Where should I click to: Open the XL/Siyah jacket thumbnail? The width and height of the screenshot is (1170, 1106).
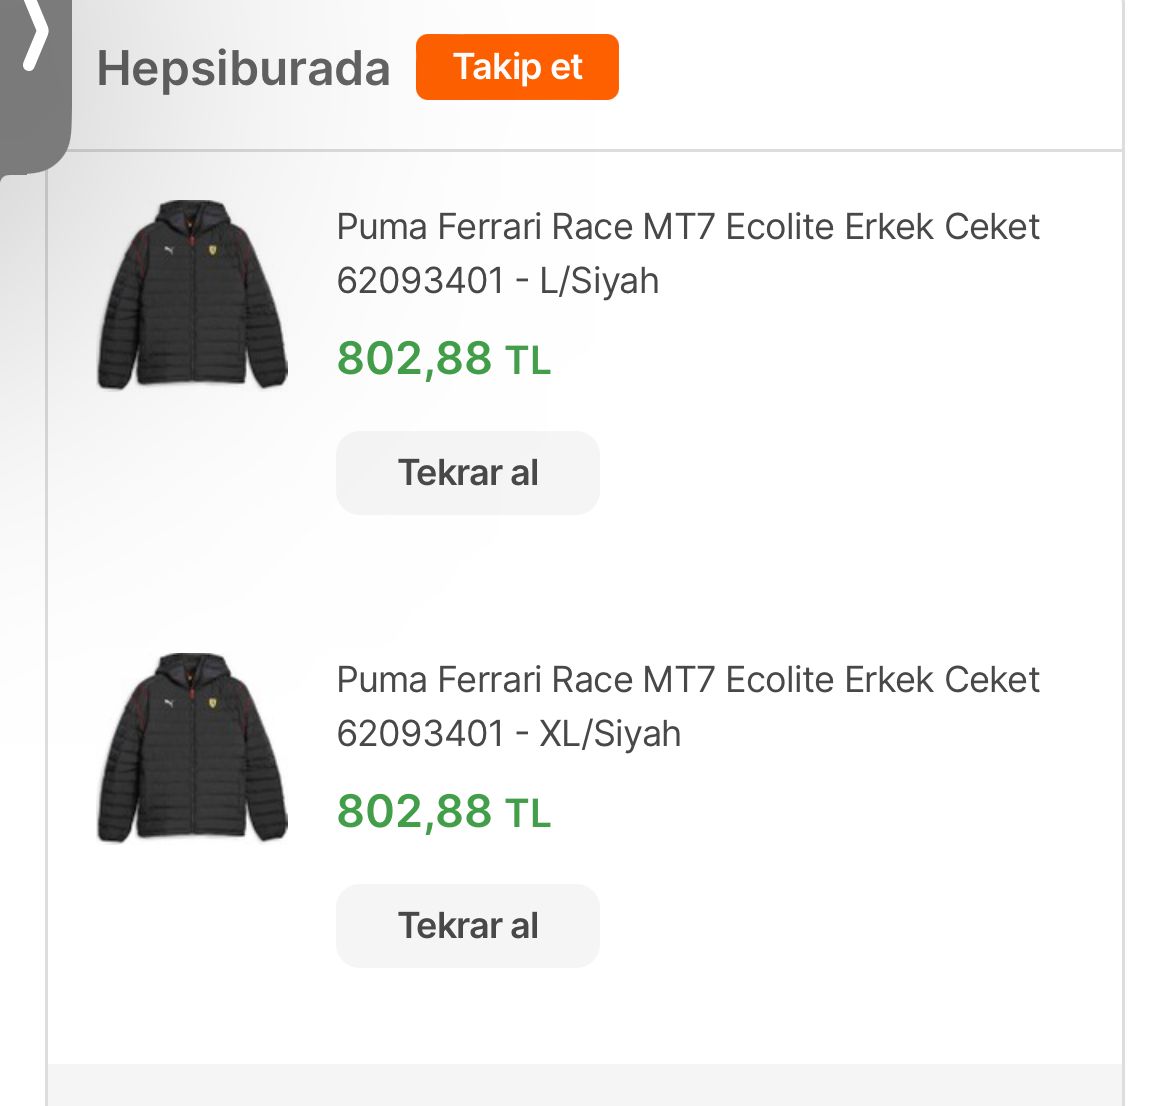coord(192,748)
